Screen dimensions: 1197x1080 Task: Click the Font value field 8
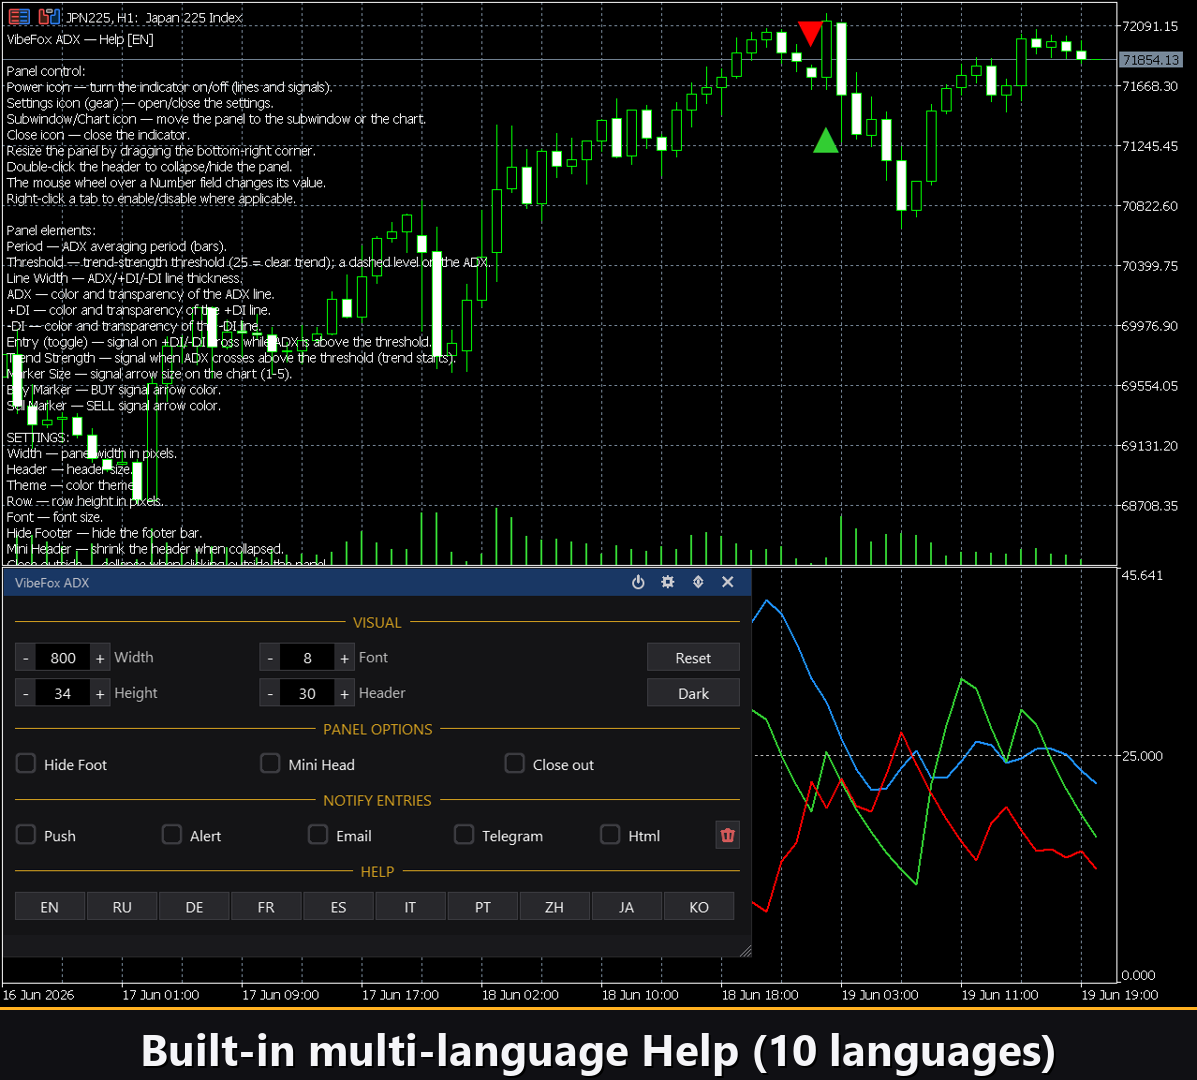point(307,657)
